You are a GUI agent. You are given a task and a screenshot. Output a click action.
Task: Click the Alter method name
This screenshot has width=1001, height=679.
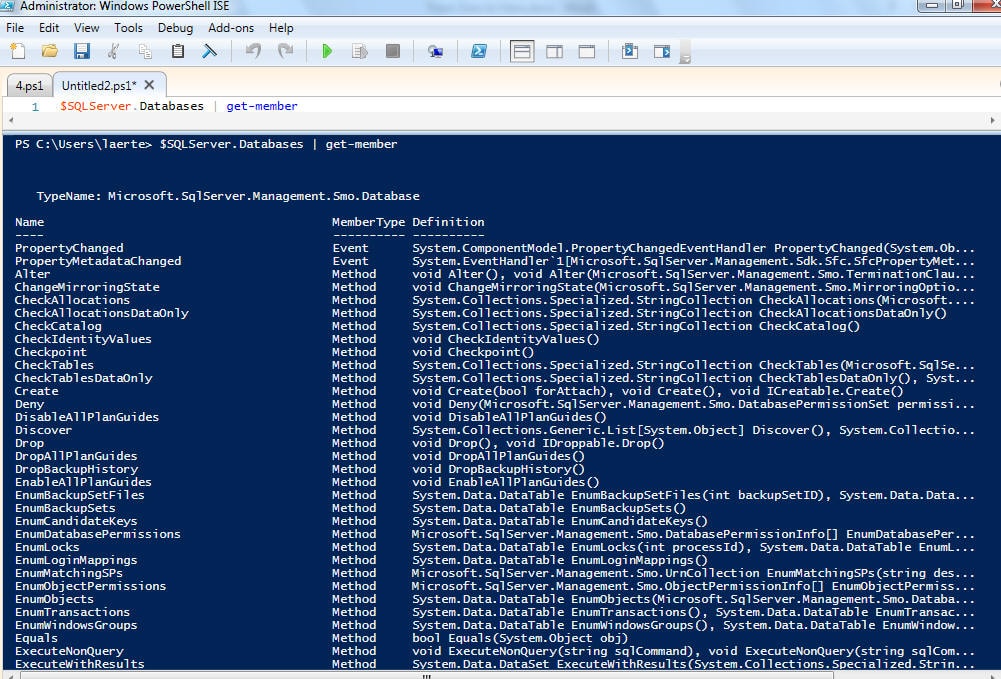[32, 274]
